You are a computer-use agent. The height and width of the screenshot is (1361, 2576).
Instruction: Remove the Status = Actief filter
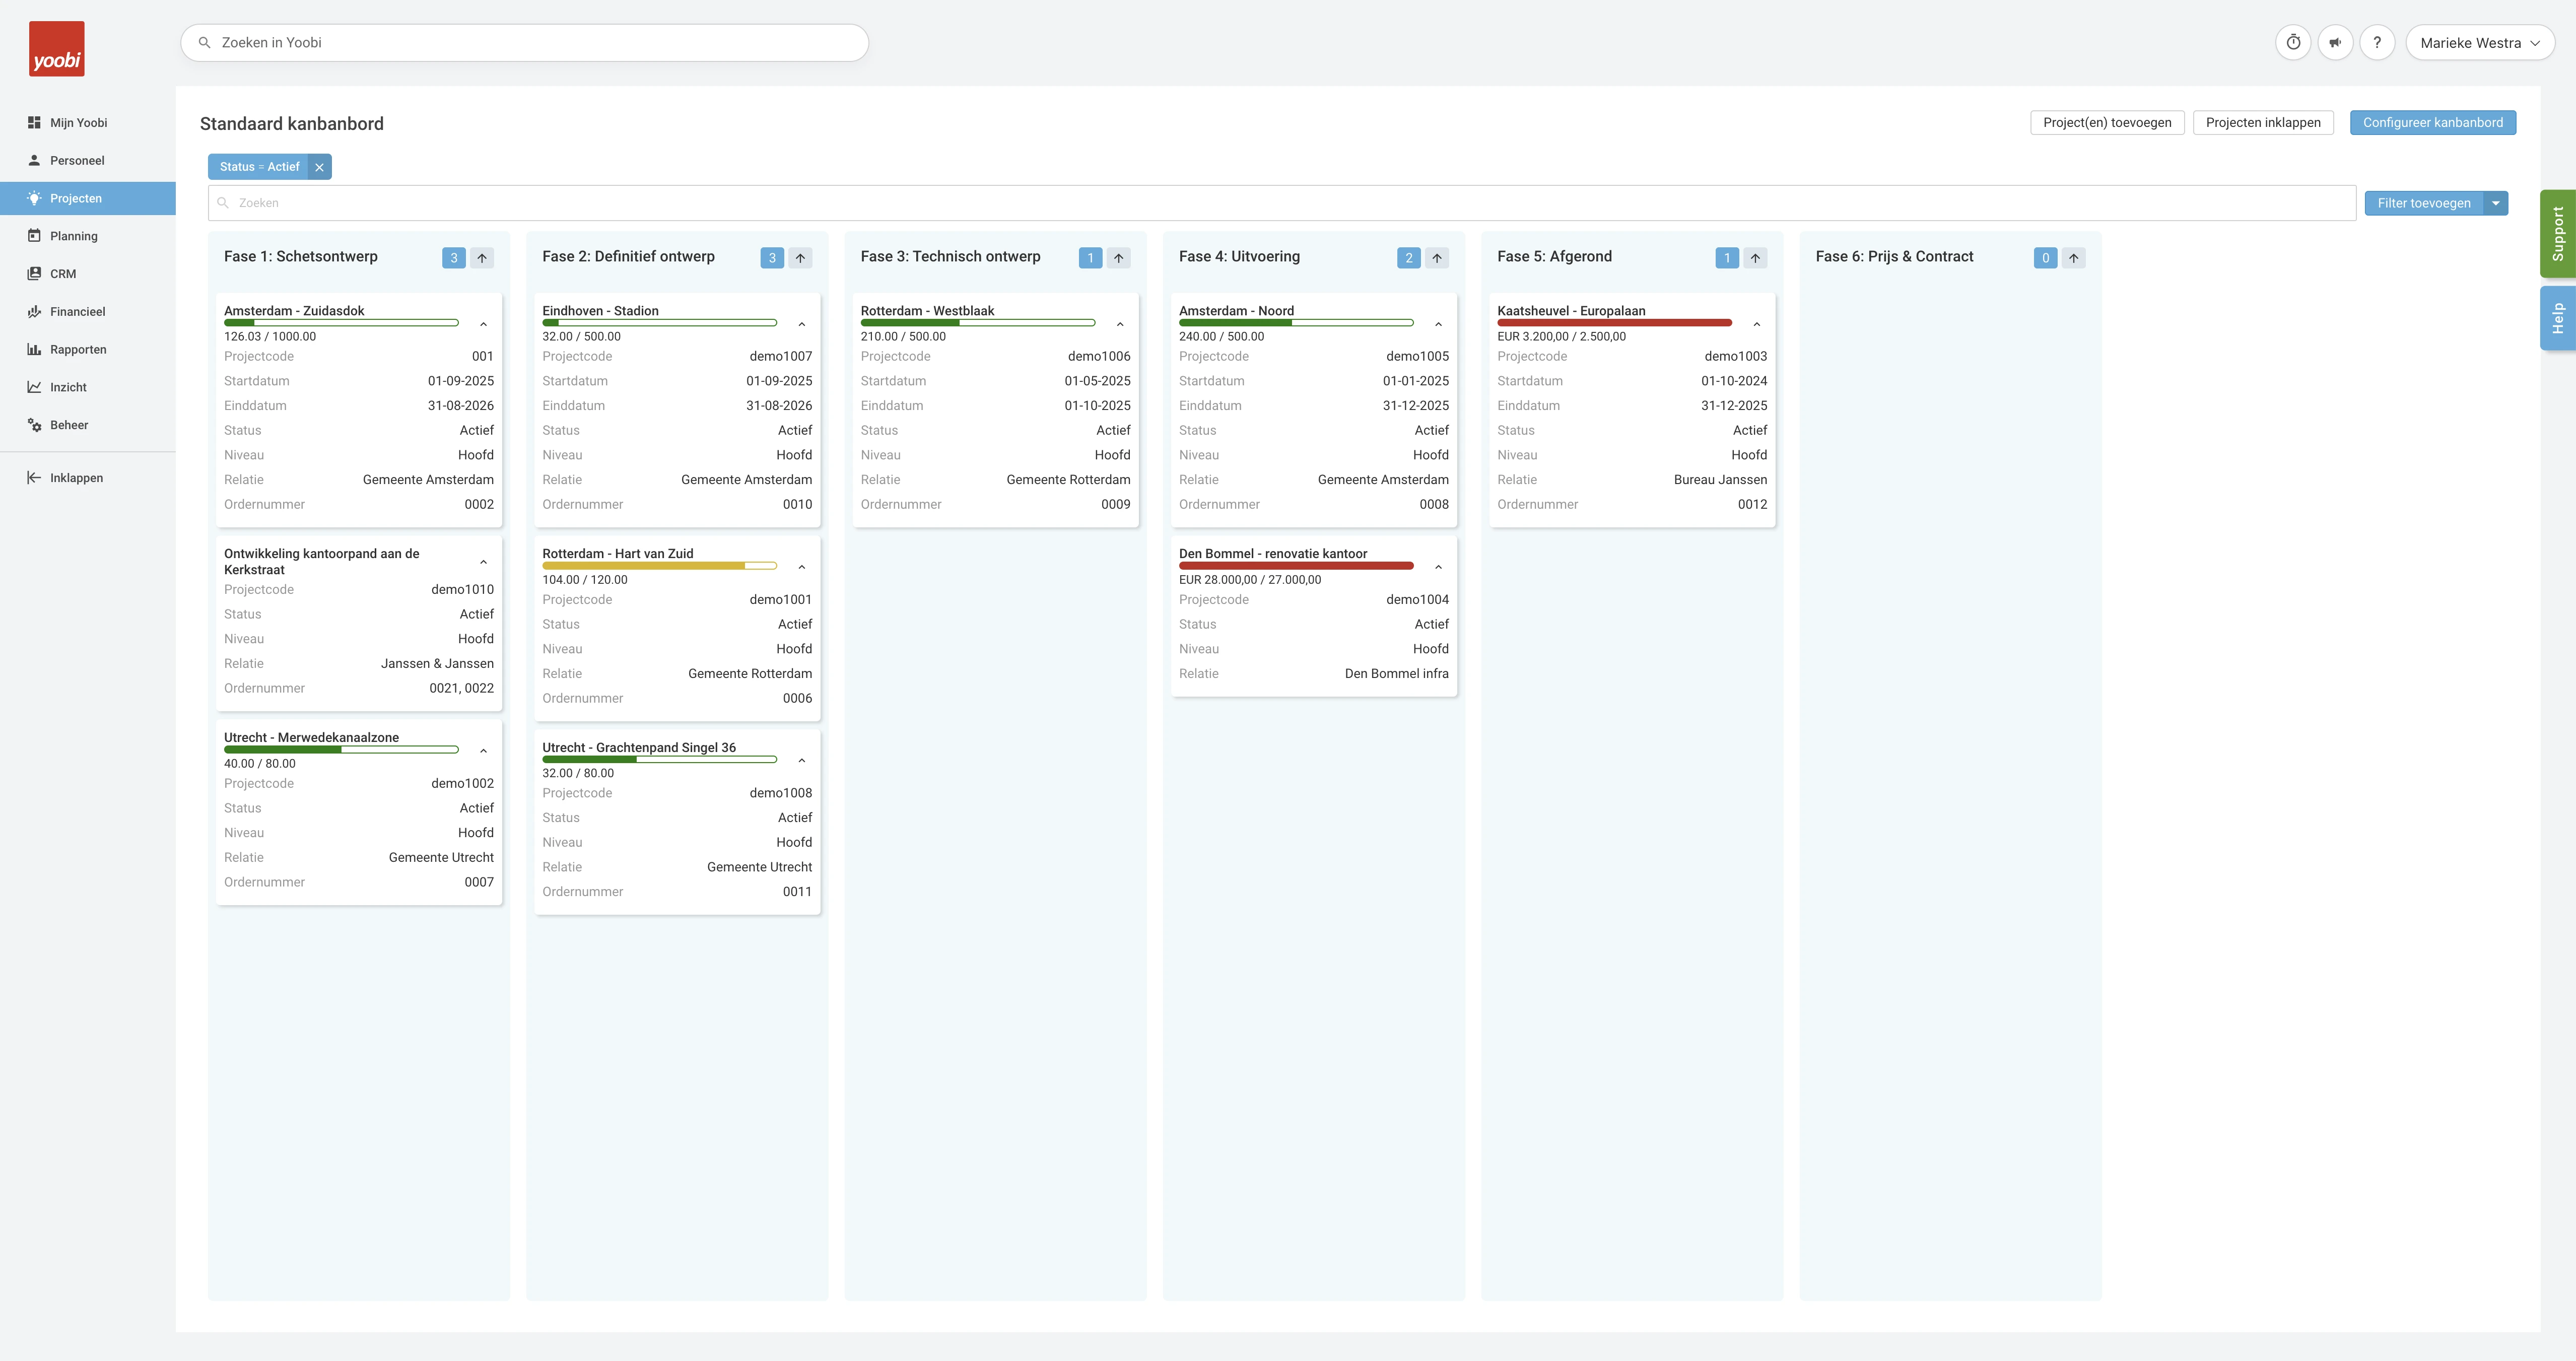319,167
